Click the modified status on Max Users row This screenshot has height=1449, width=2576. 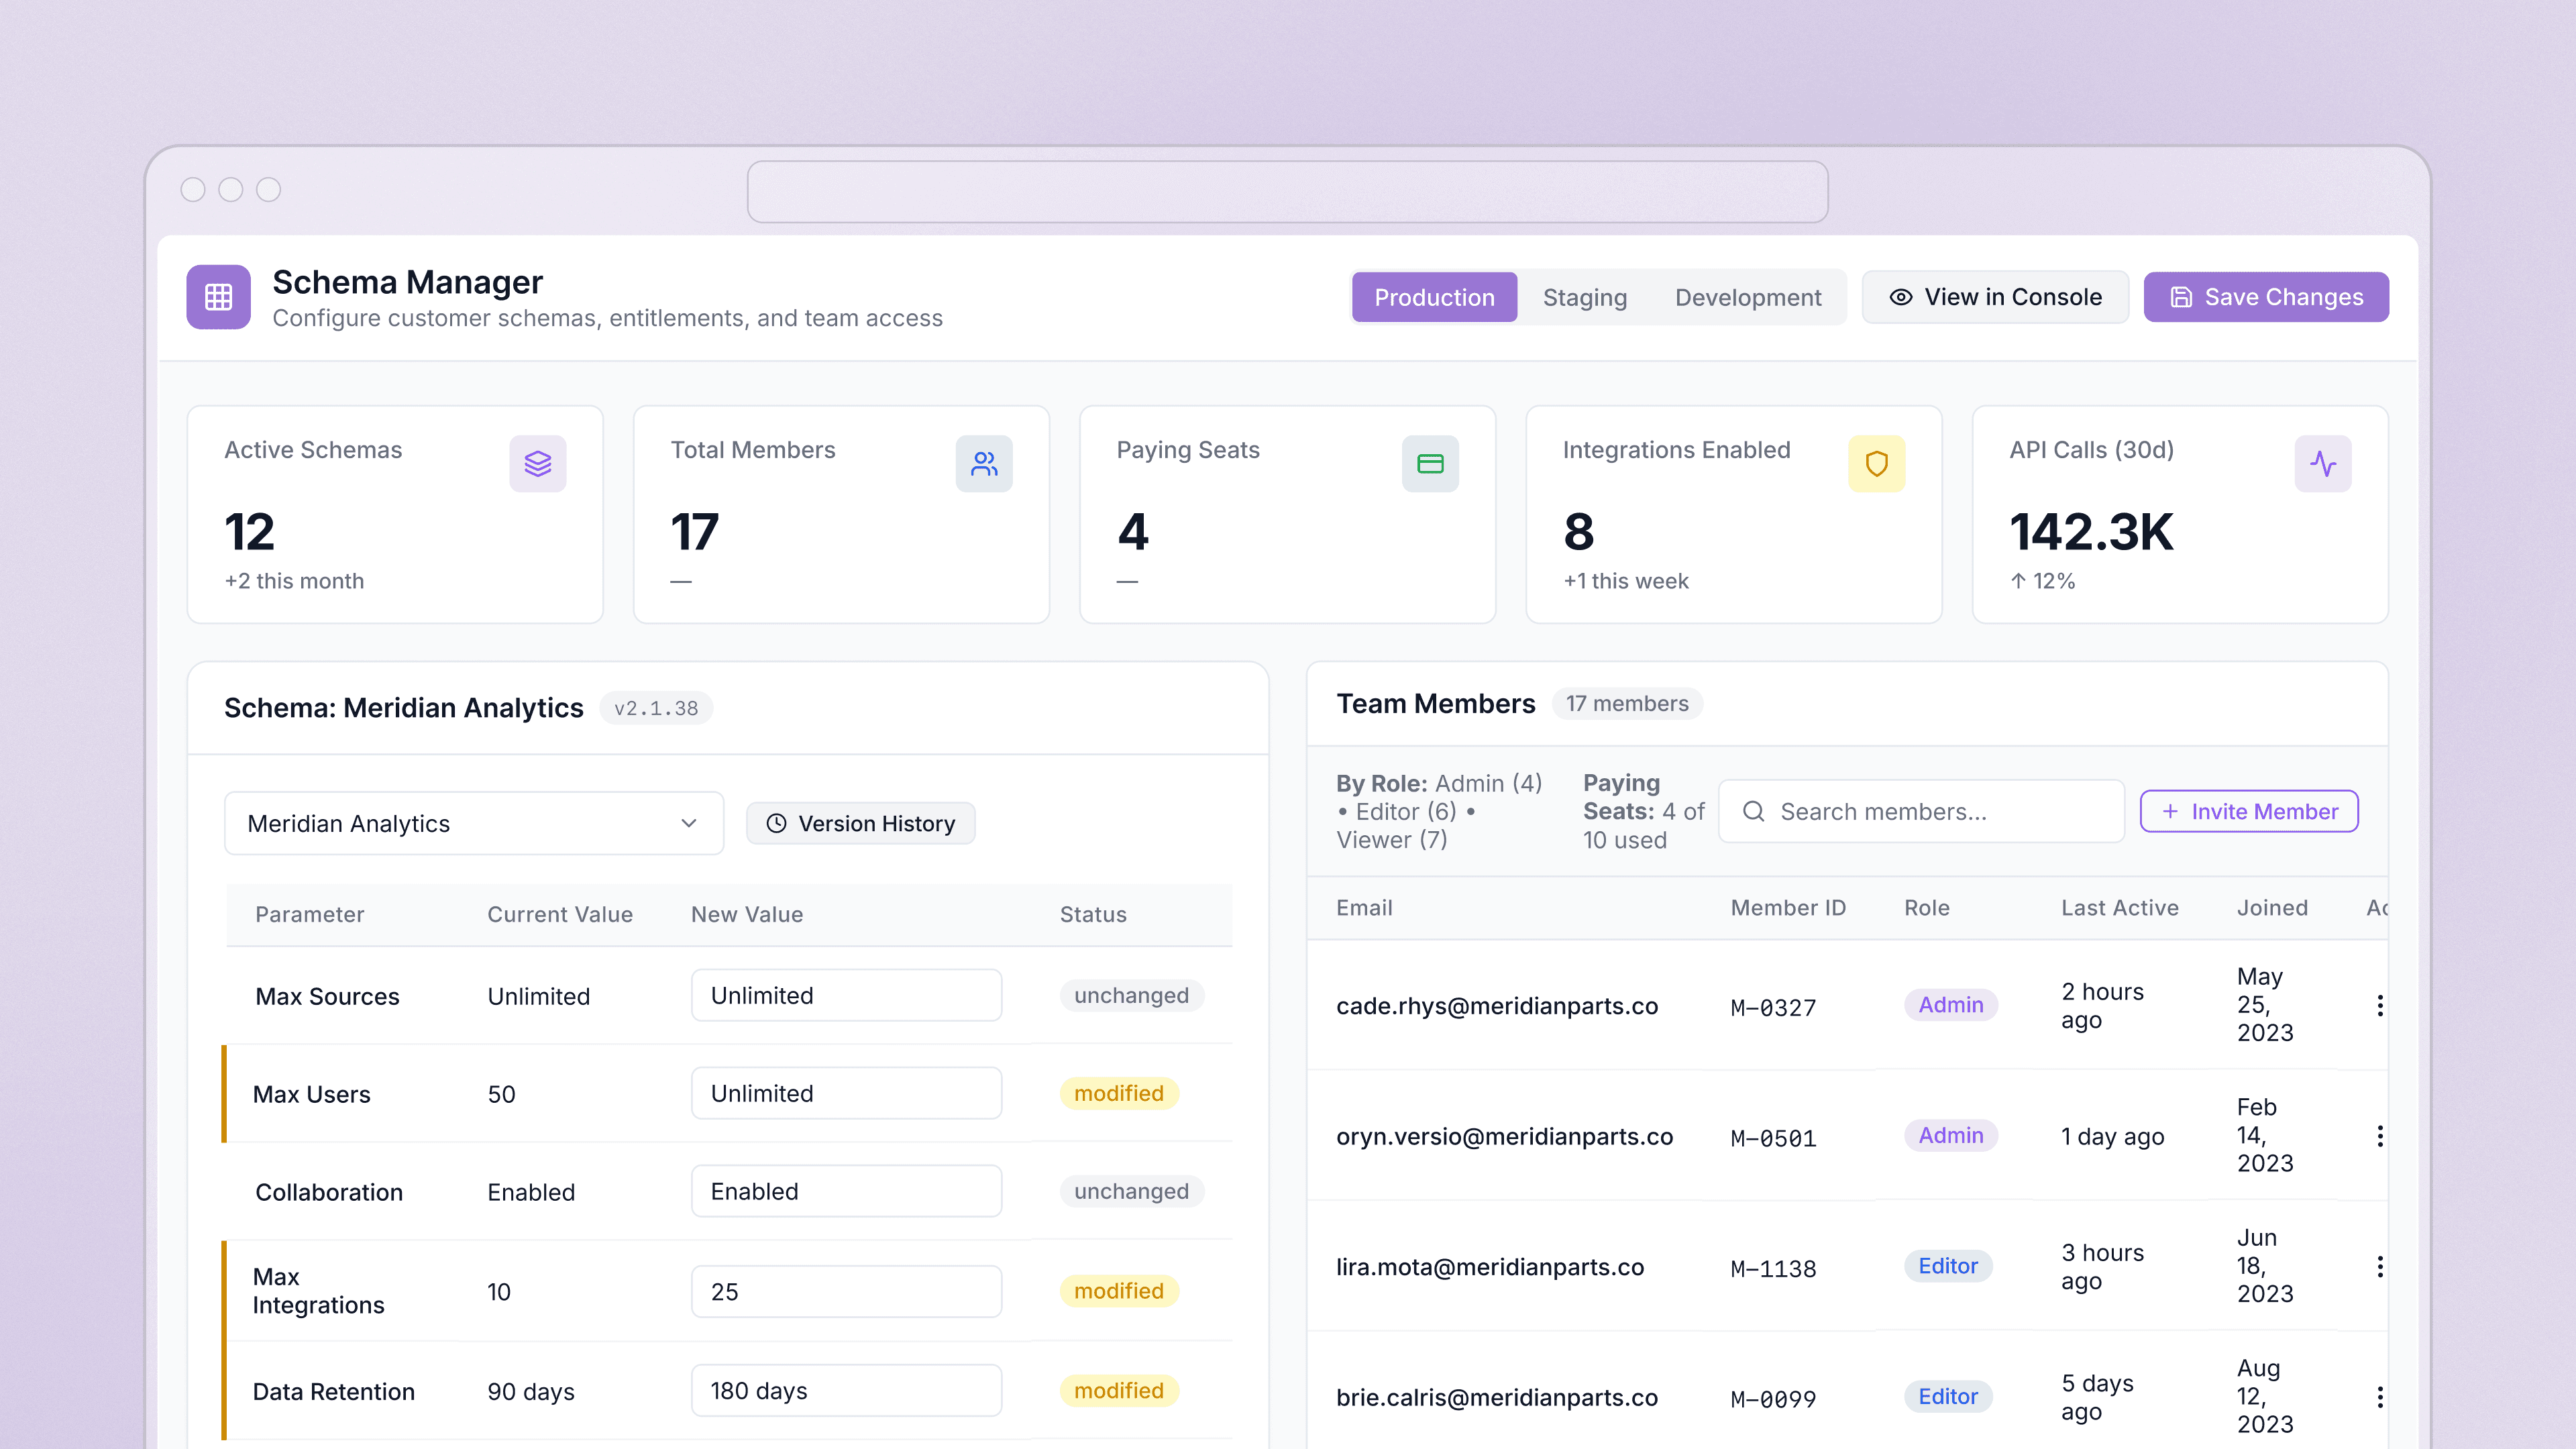[1118, 1093]
